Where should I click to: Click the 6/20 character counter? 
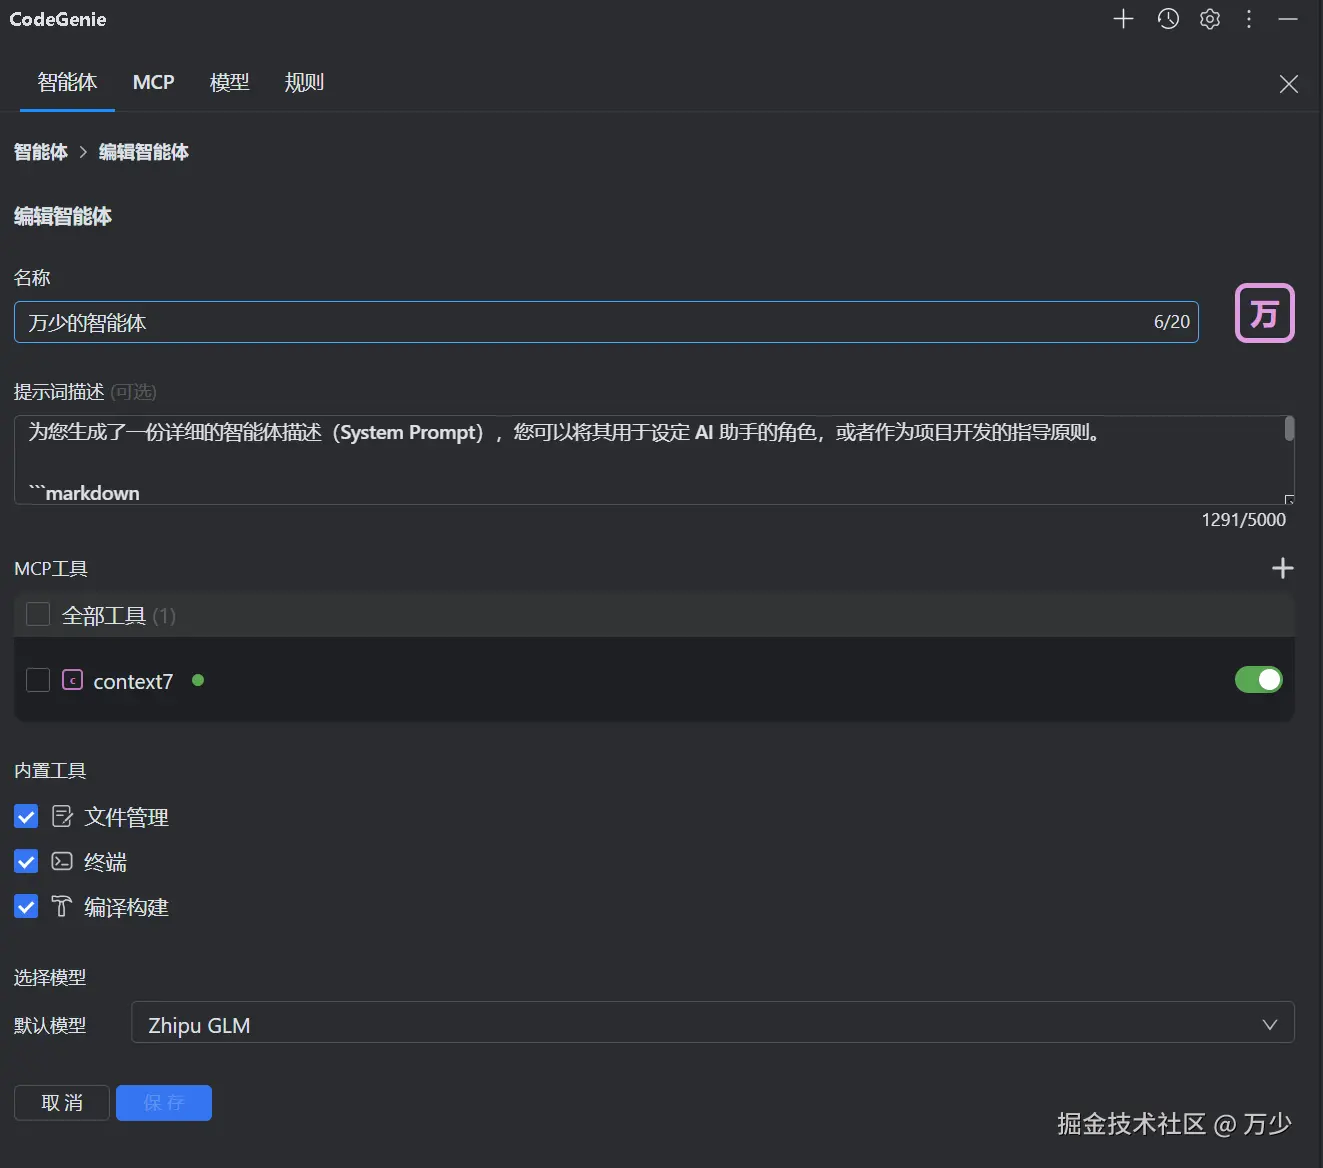[x=1172, y=322]
